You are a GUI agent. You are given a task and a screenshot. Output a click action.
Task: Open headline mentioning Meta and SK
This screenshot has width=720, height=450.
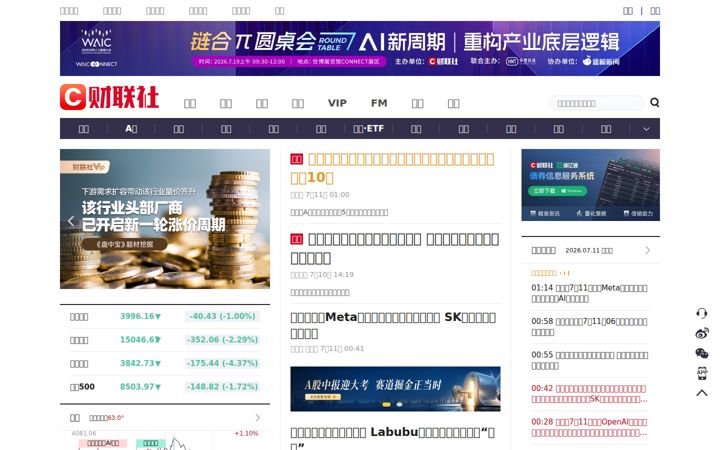[x=393, y=325]
